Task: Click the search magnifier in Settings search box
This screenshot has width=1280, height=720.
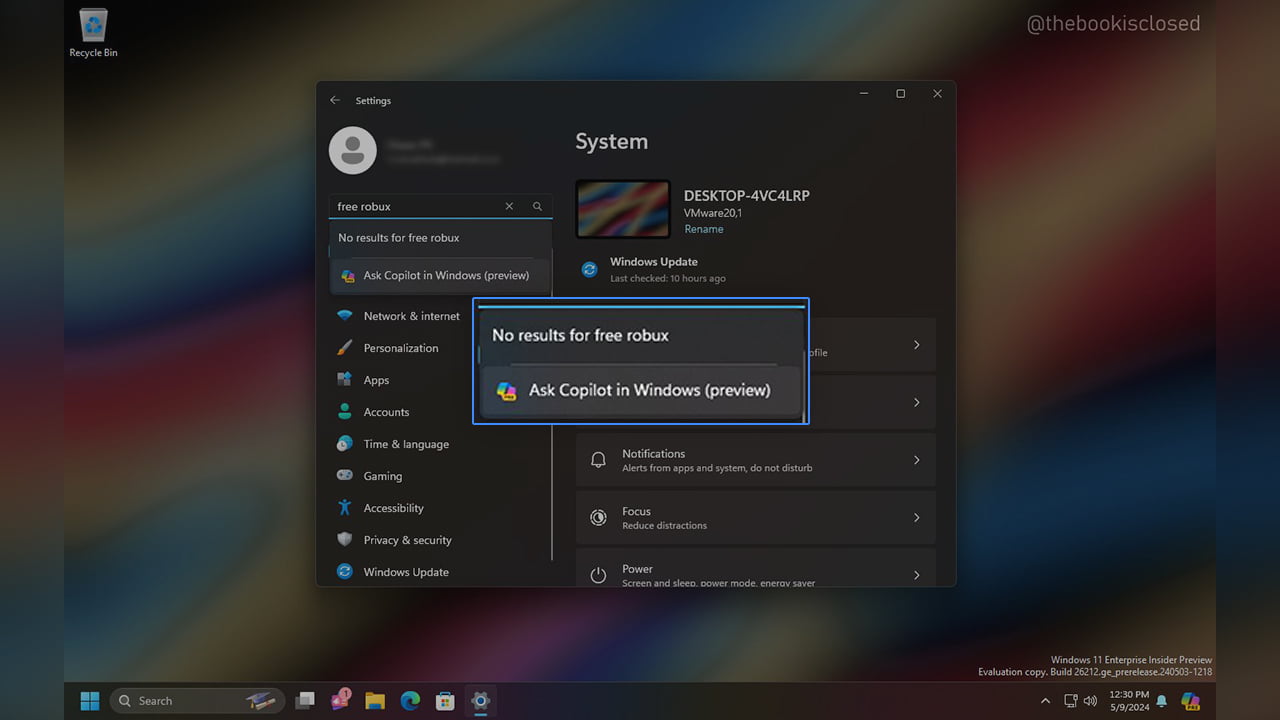Action: pyautogui.click(x=537, y=206)
